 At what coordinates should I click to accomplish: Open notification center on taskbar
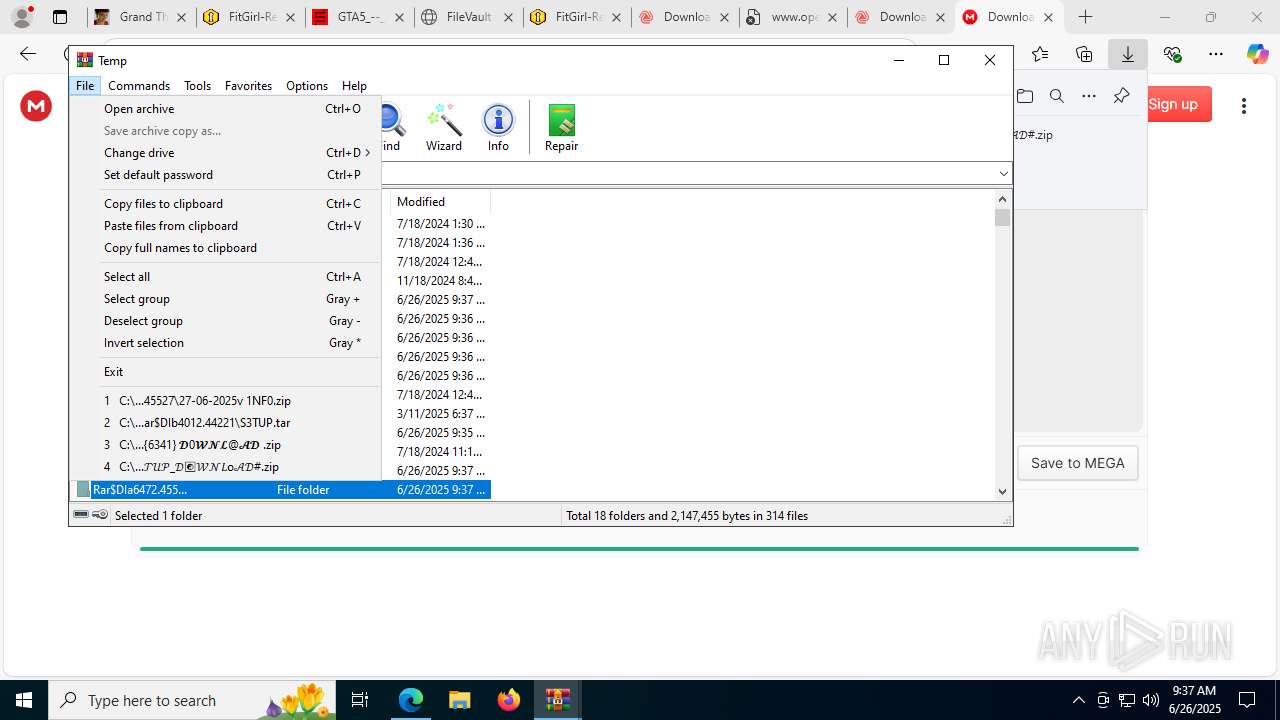click(x=1247, y=700)
